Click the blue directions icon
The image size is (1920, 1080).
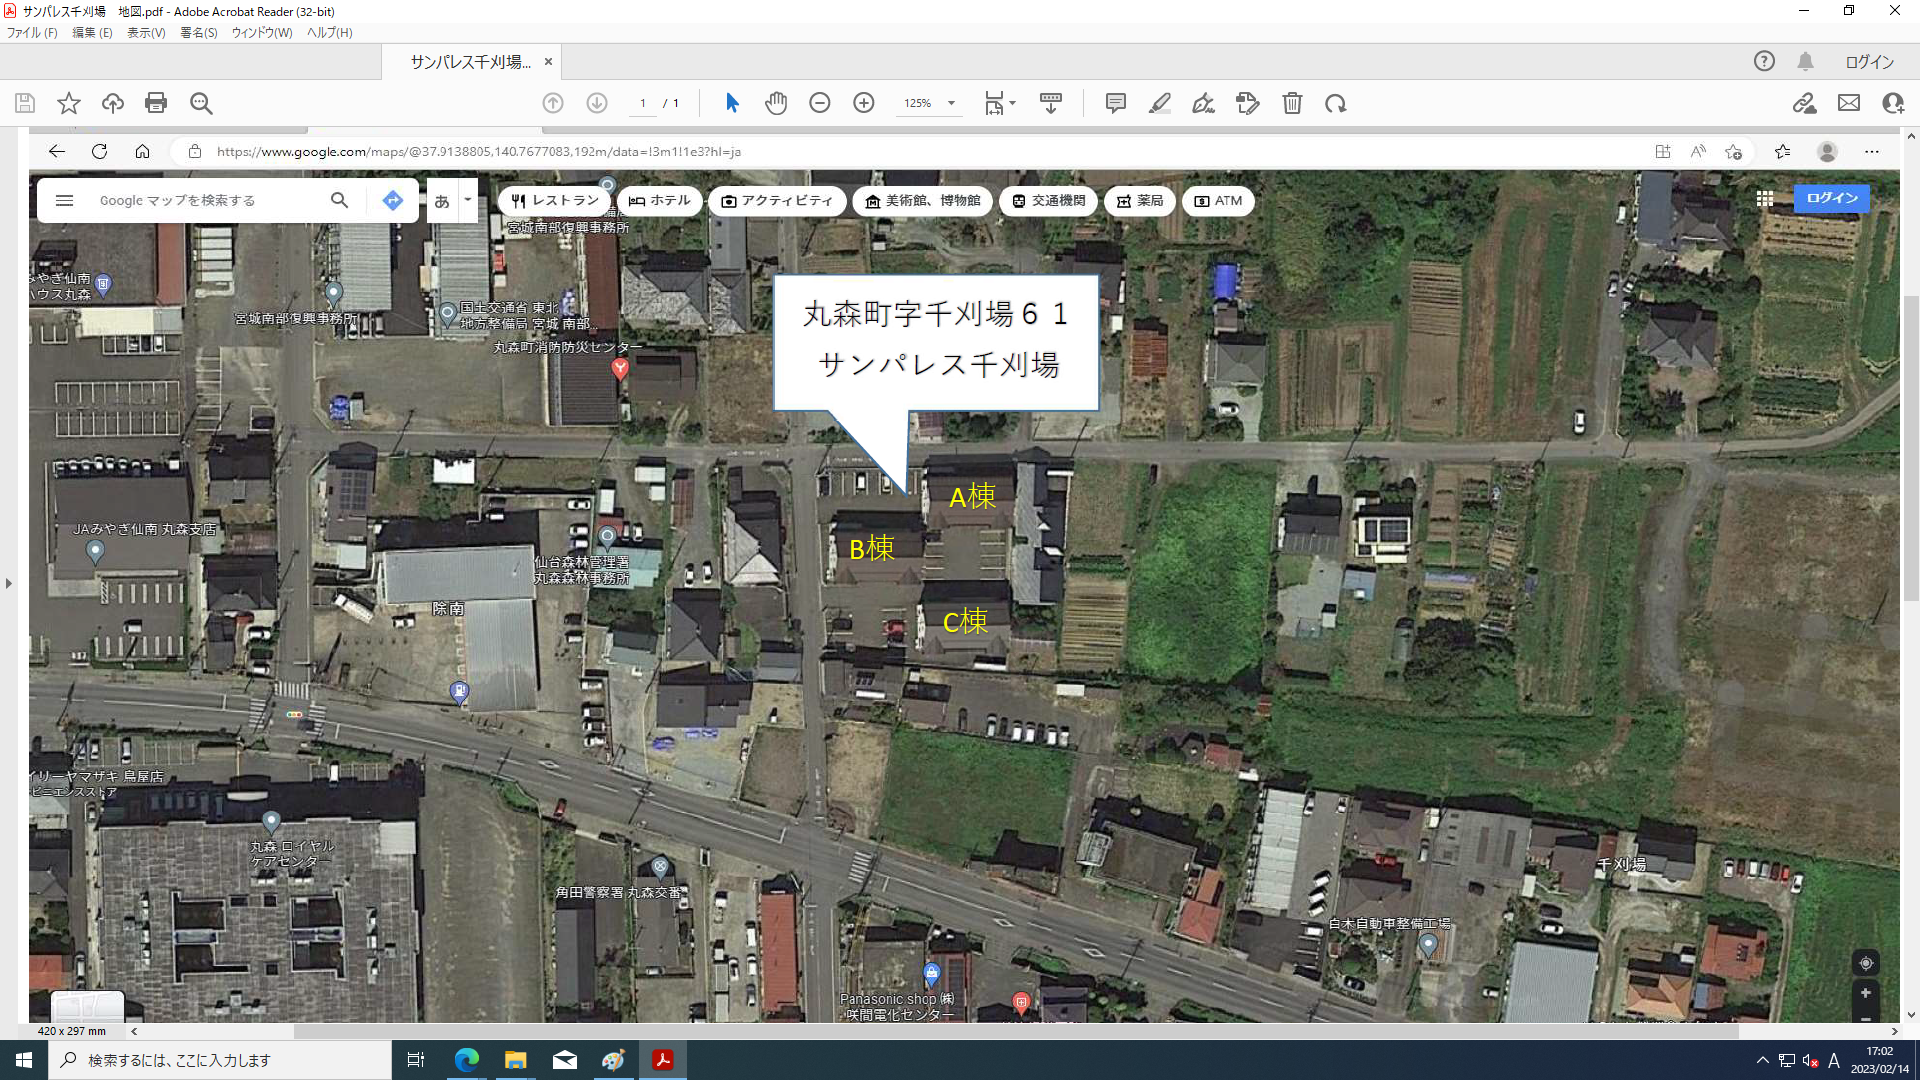393,200
